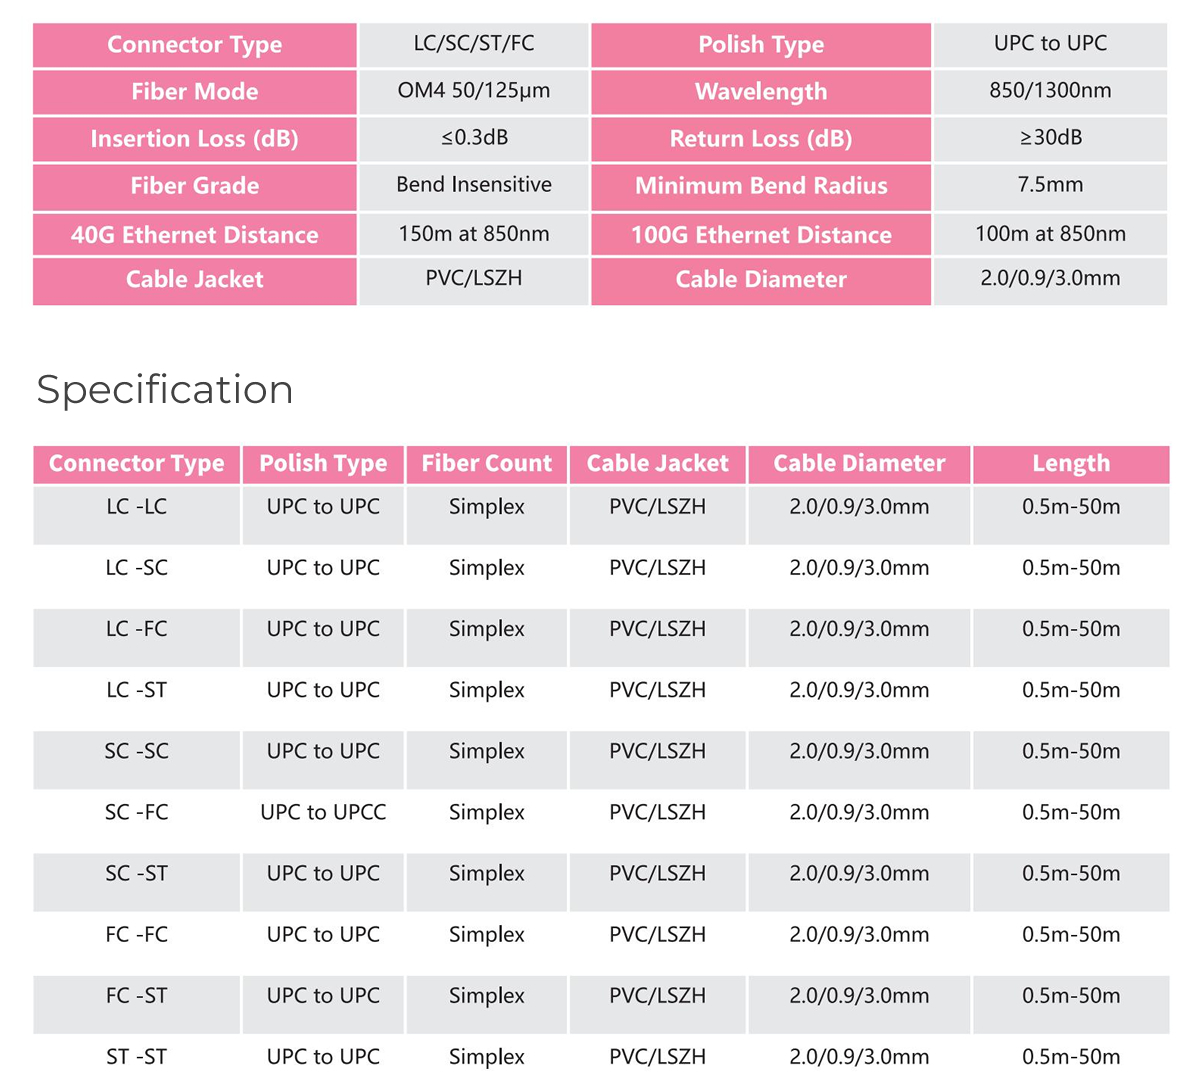The height and width of the screenshot is (1090, 1200).
Task: Click the Specification heading
Action: click(x=165, y=390)
